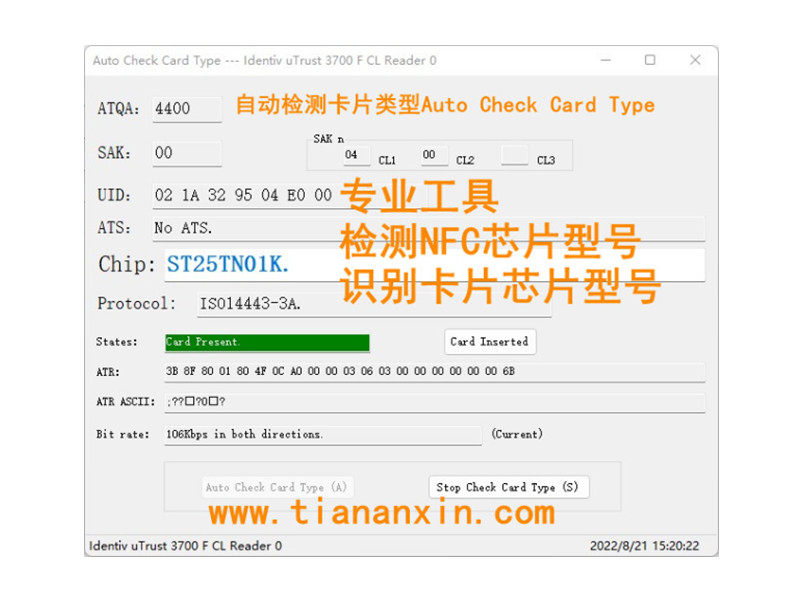
Task: Click the States: label
Action: tap(117, 342)
